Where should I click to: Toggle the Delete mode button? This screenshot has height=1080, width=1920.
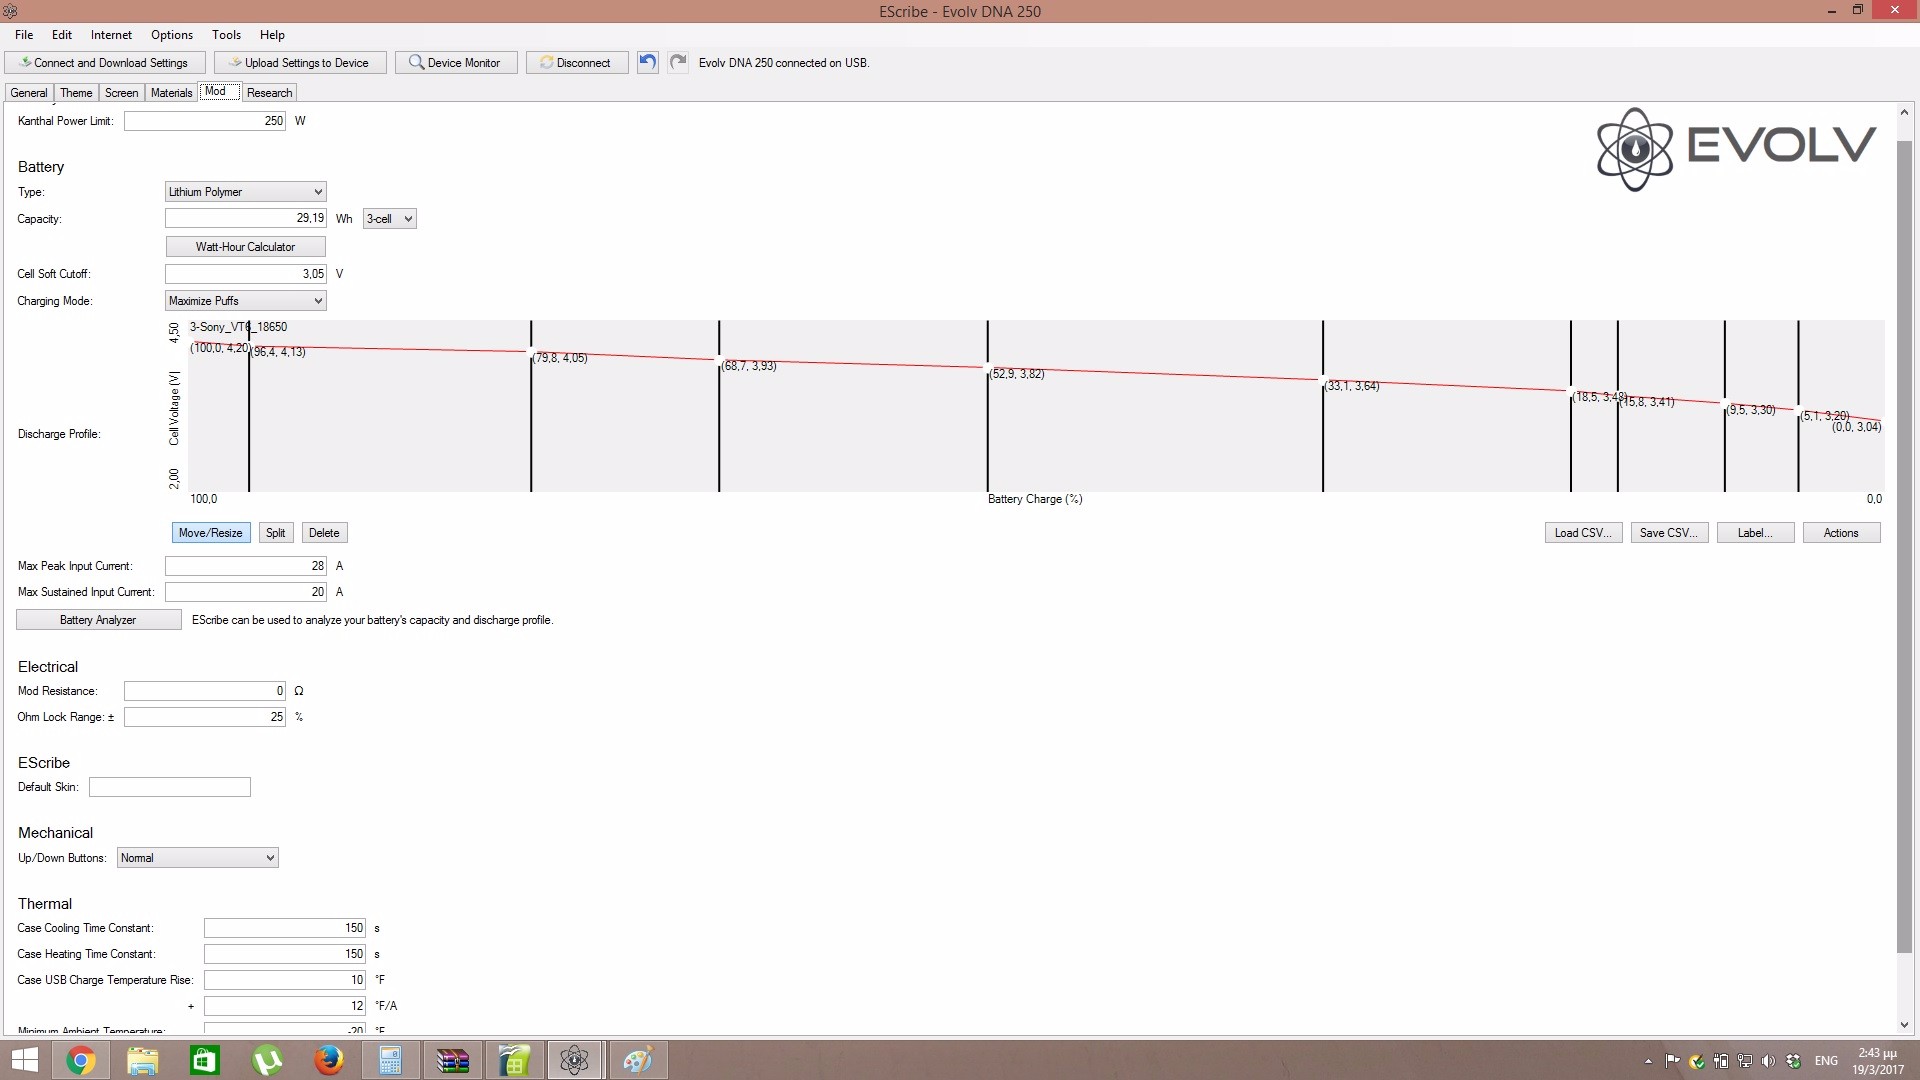pos(323,533)
